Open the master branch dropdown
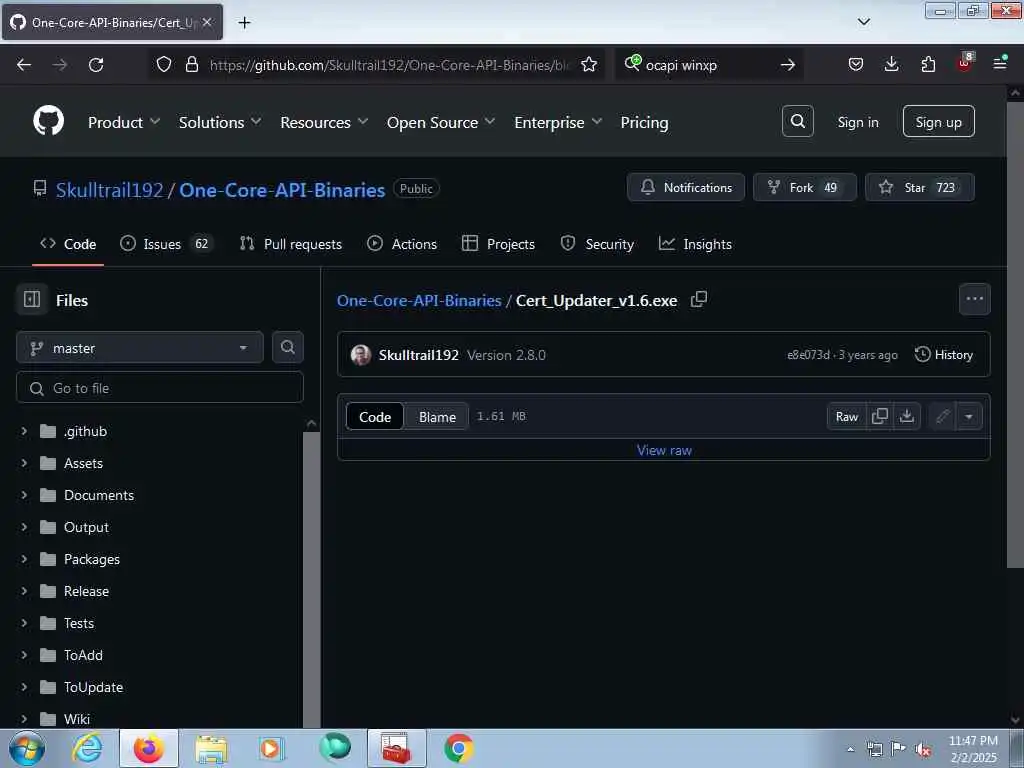This screenshot has width=1024, height=768. [140, 347]
